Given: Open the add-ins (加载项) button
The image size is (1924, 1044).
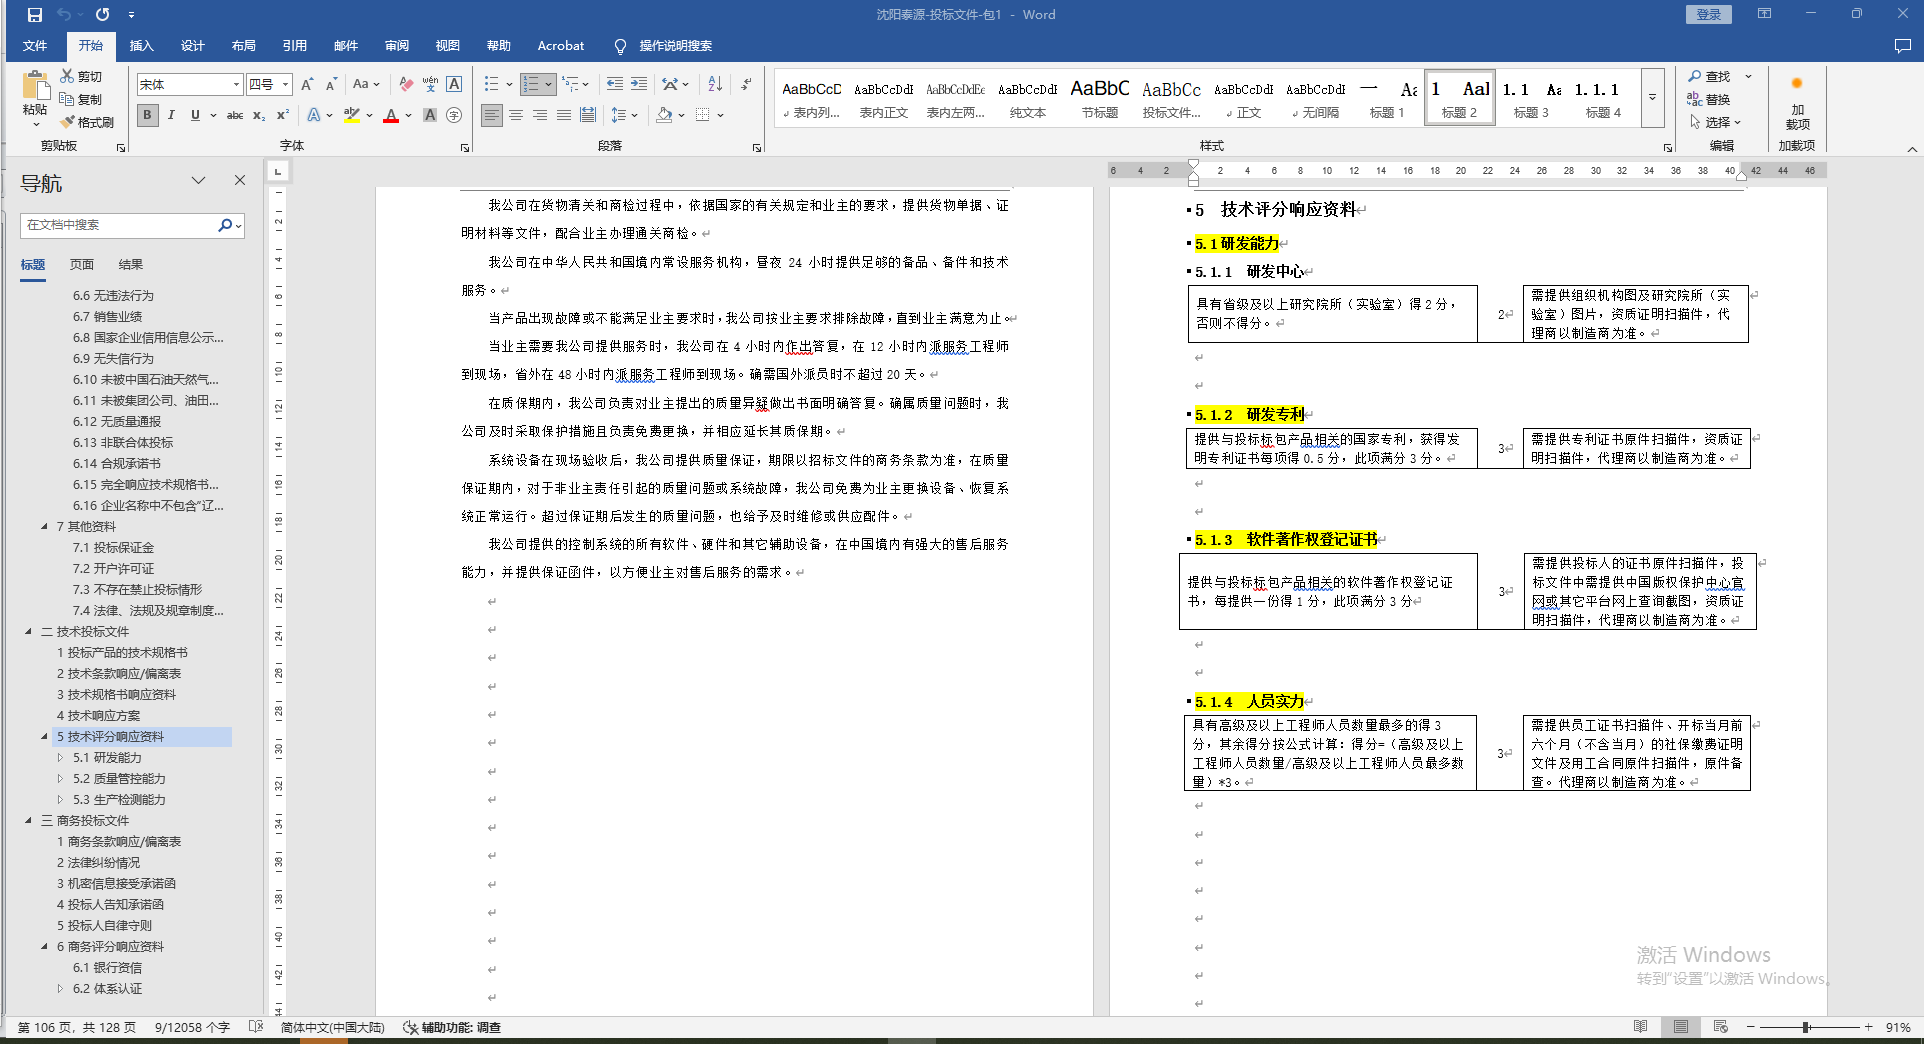Looking at the screenshot, I should 1797,103.
